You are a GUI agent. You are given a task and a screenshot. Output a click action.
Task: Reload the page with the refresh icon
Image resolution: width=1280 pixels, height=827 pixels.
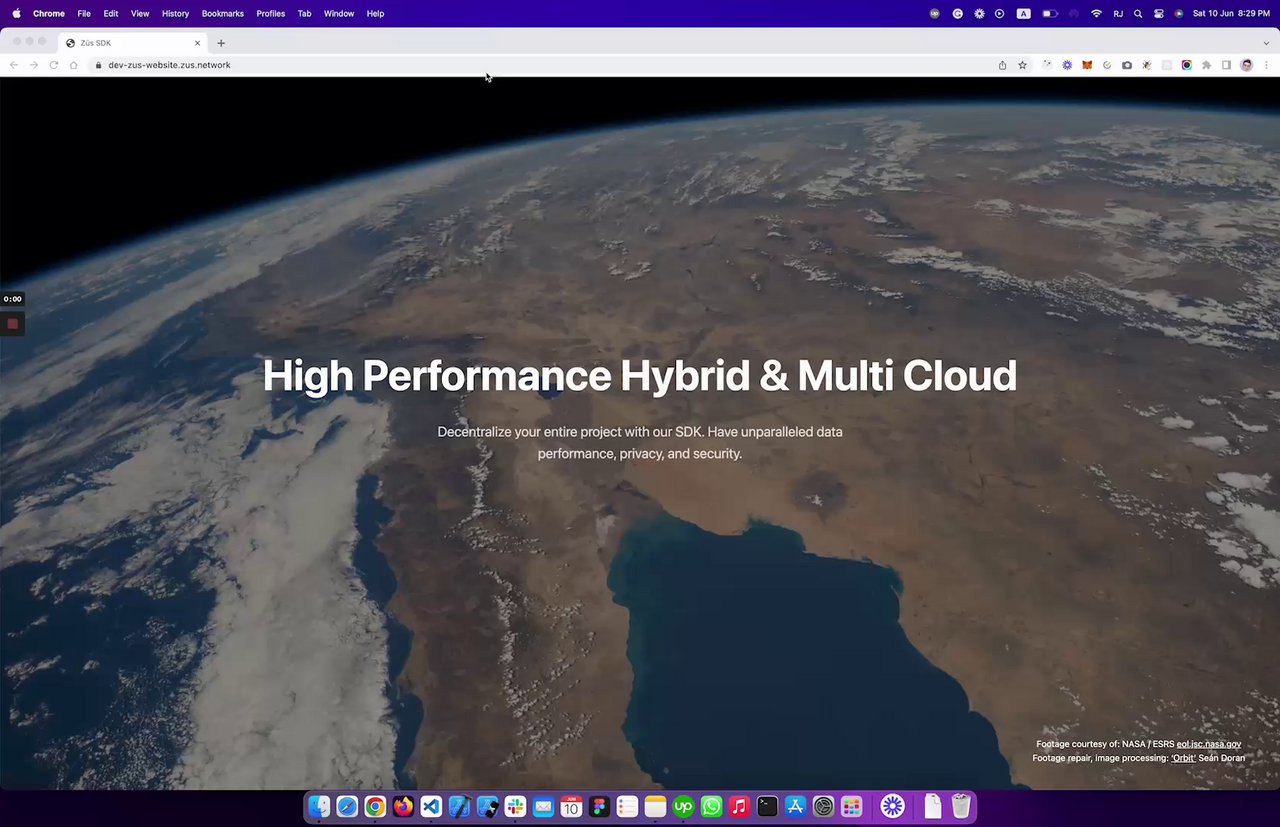click(54, 65)
